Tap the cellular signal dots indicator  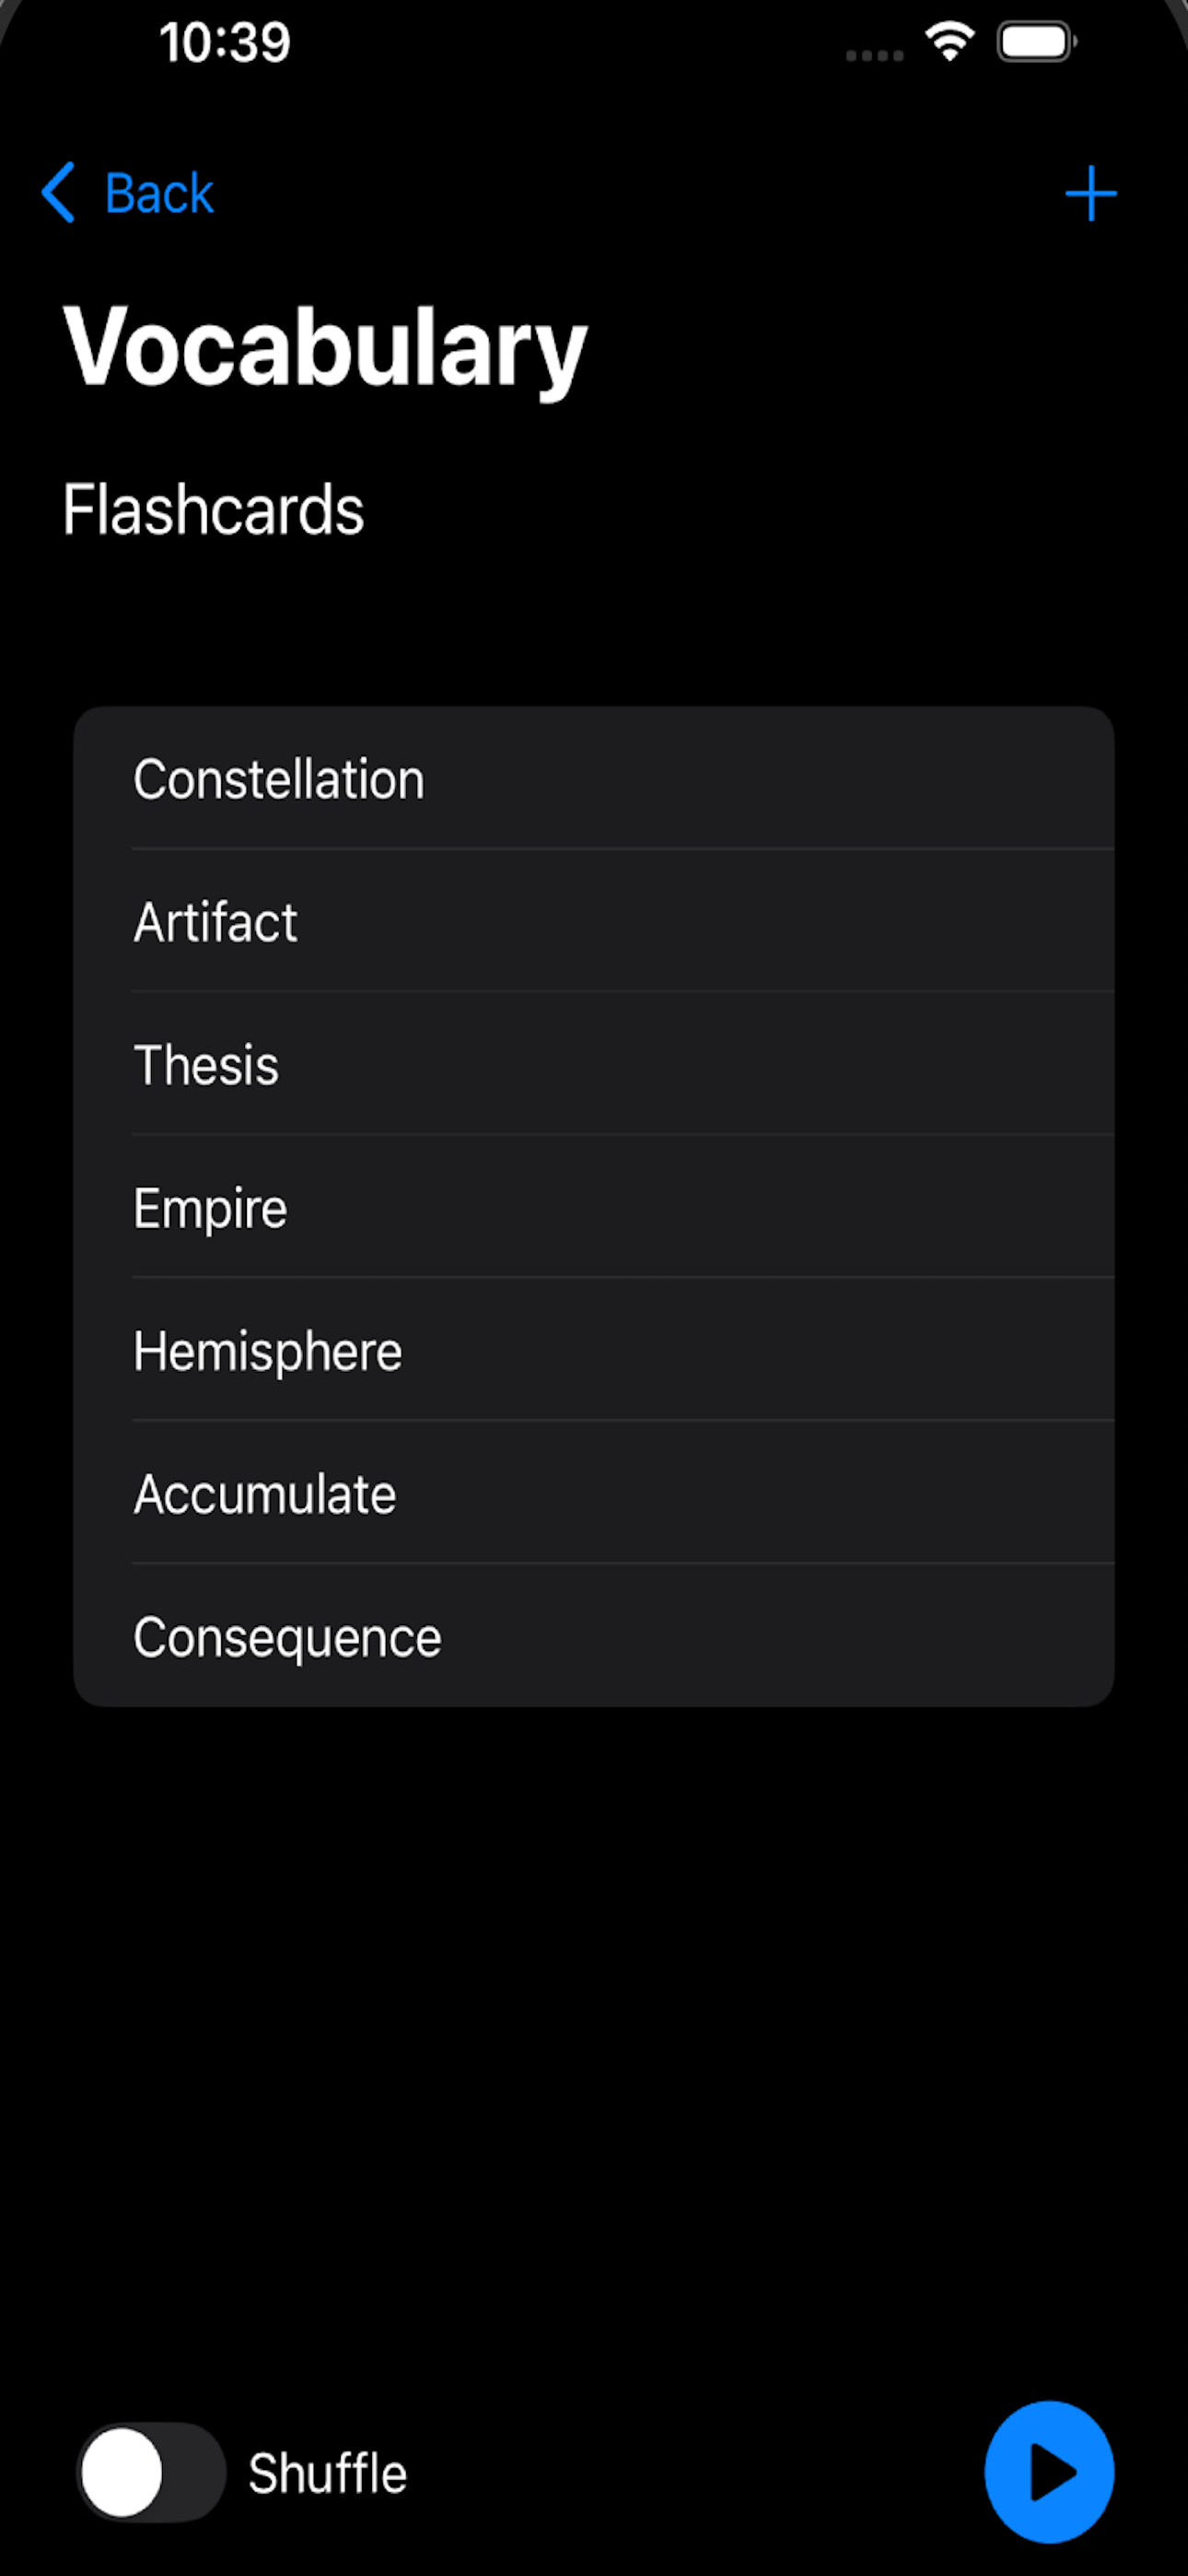[875, 56]
